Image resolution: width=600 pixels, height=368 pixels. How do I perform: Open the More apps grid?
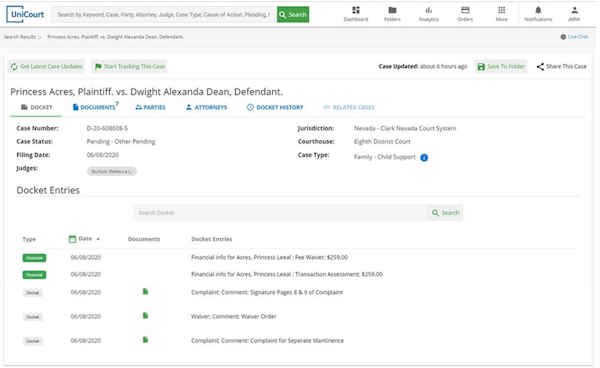tap(501, 14)
